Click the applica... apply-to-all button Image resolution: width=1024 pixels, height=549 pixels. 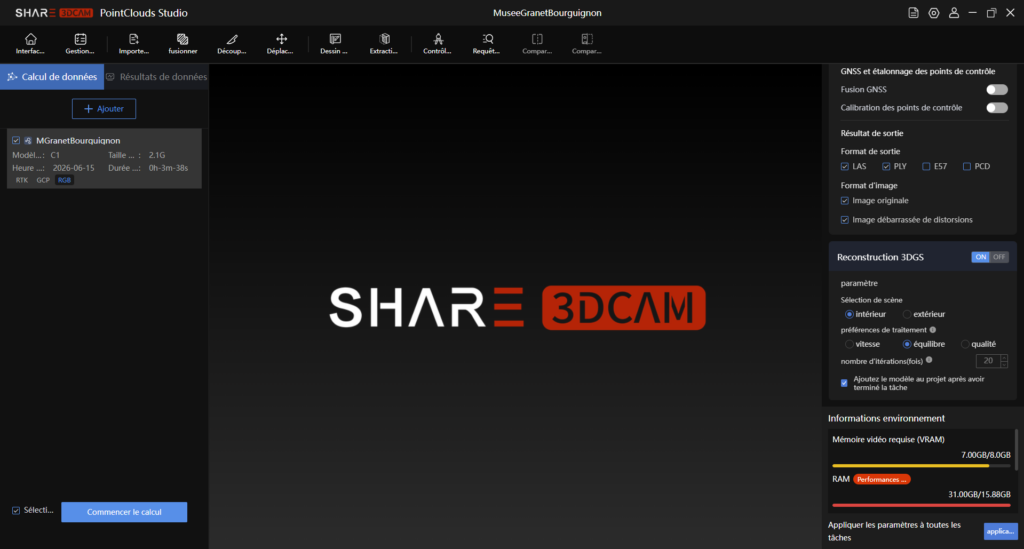click(1000, 531)
